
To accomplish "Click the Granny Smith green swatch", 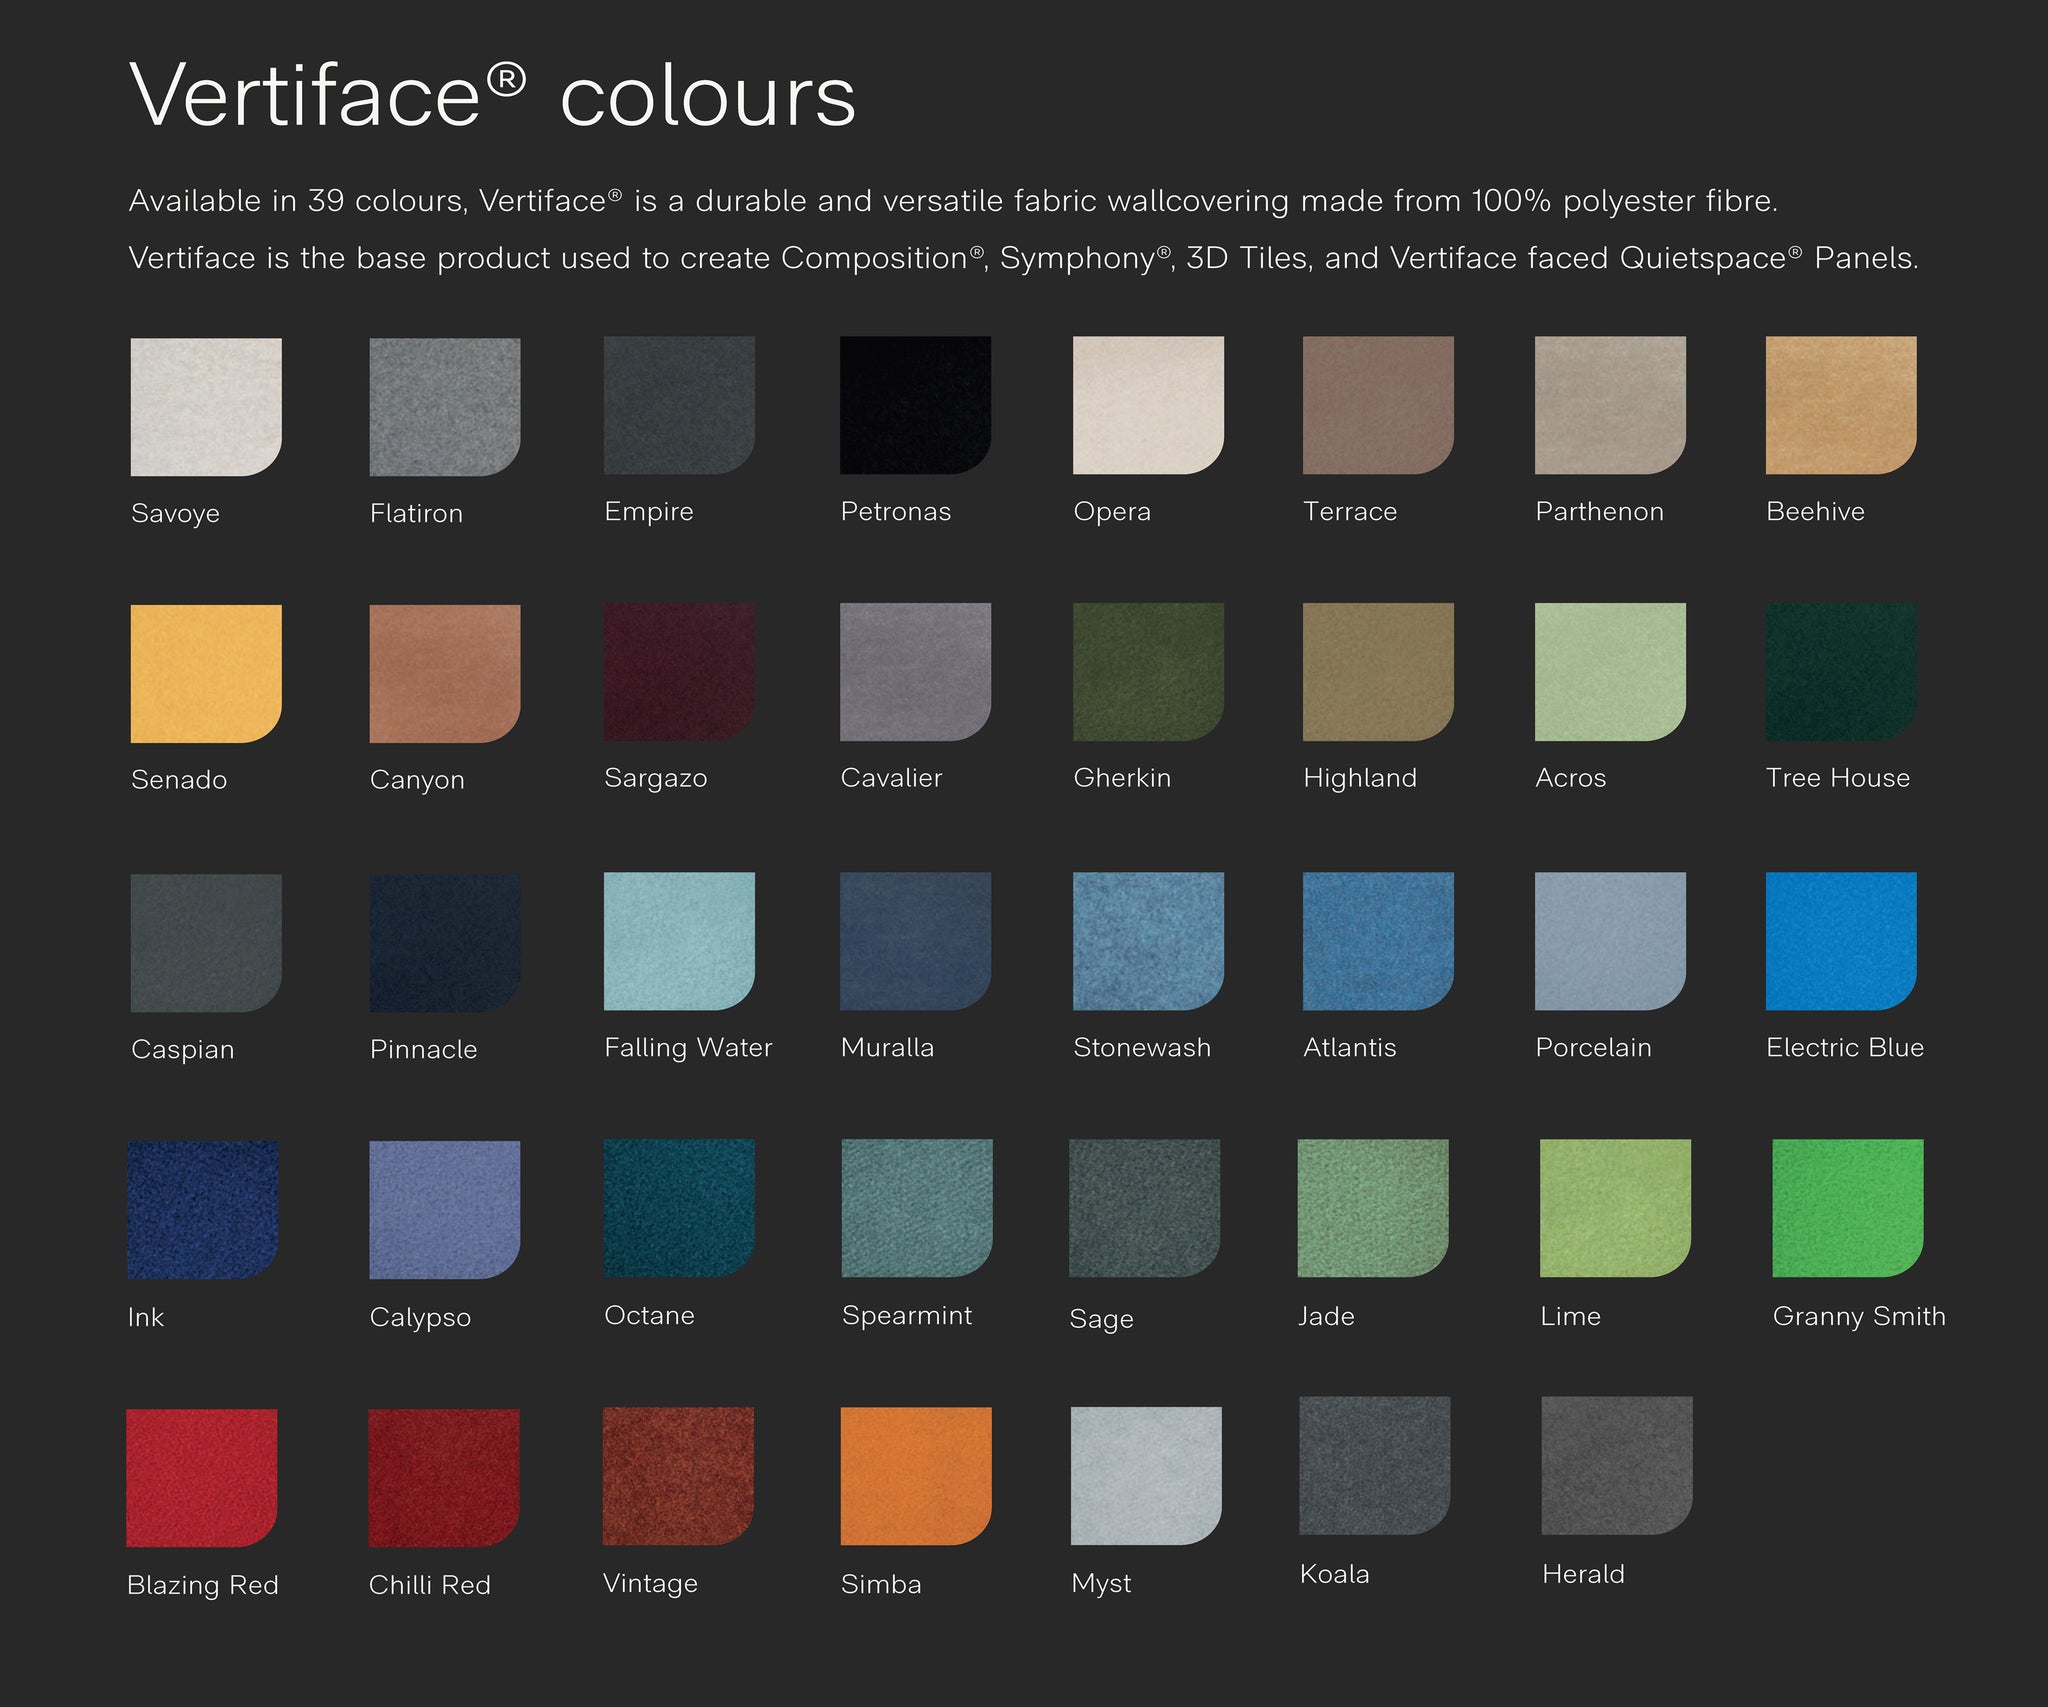I will [1848, 1208].
